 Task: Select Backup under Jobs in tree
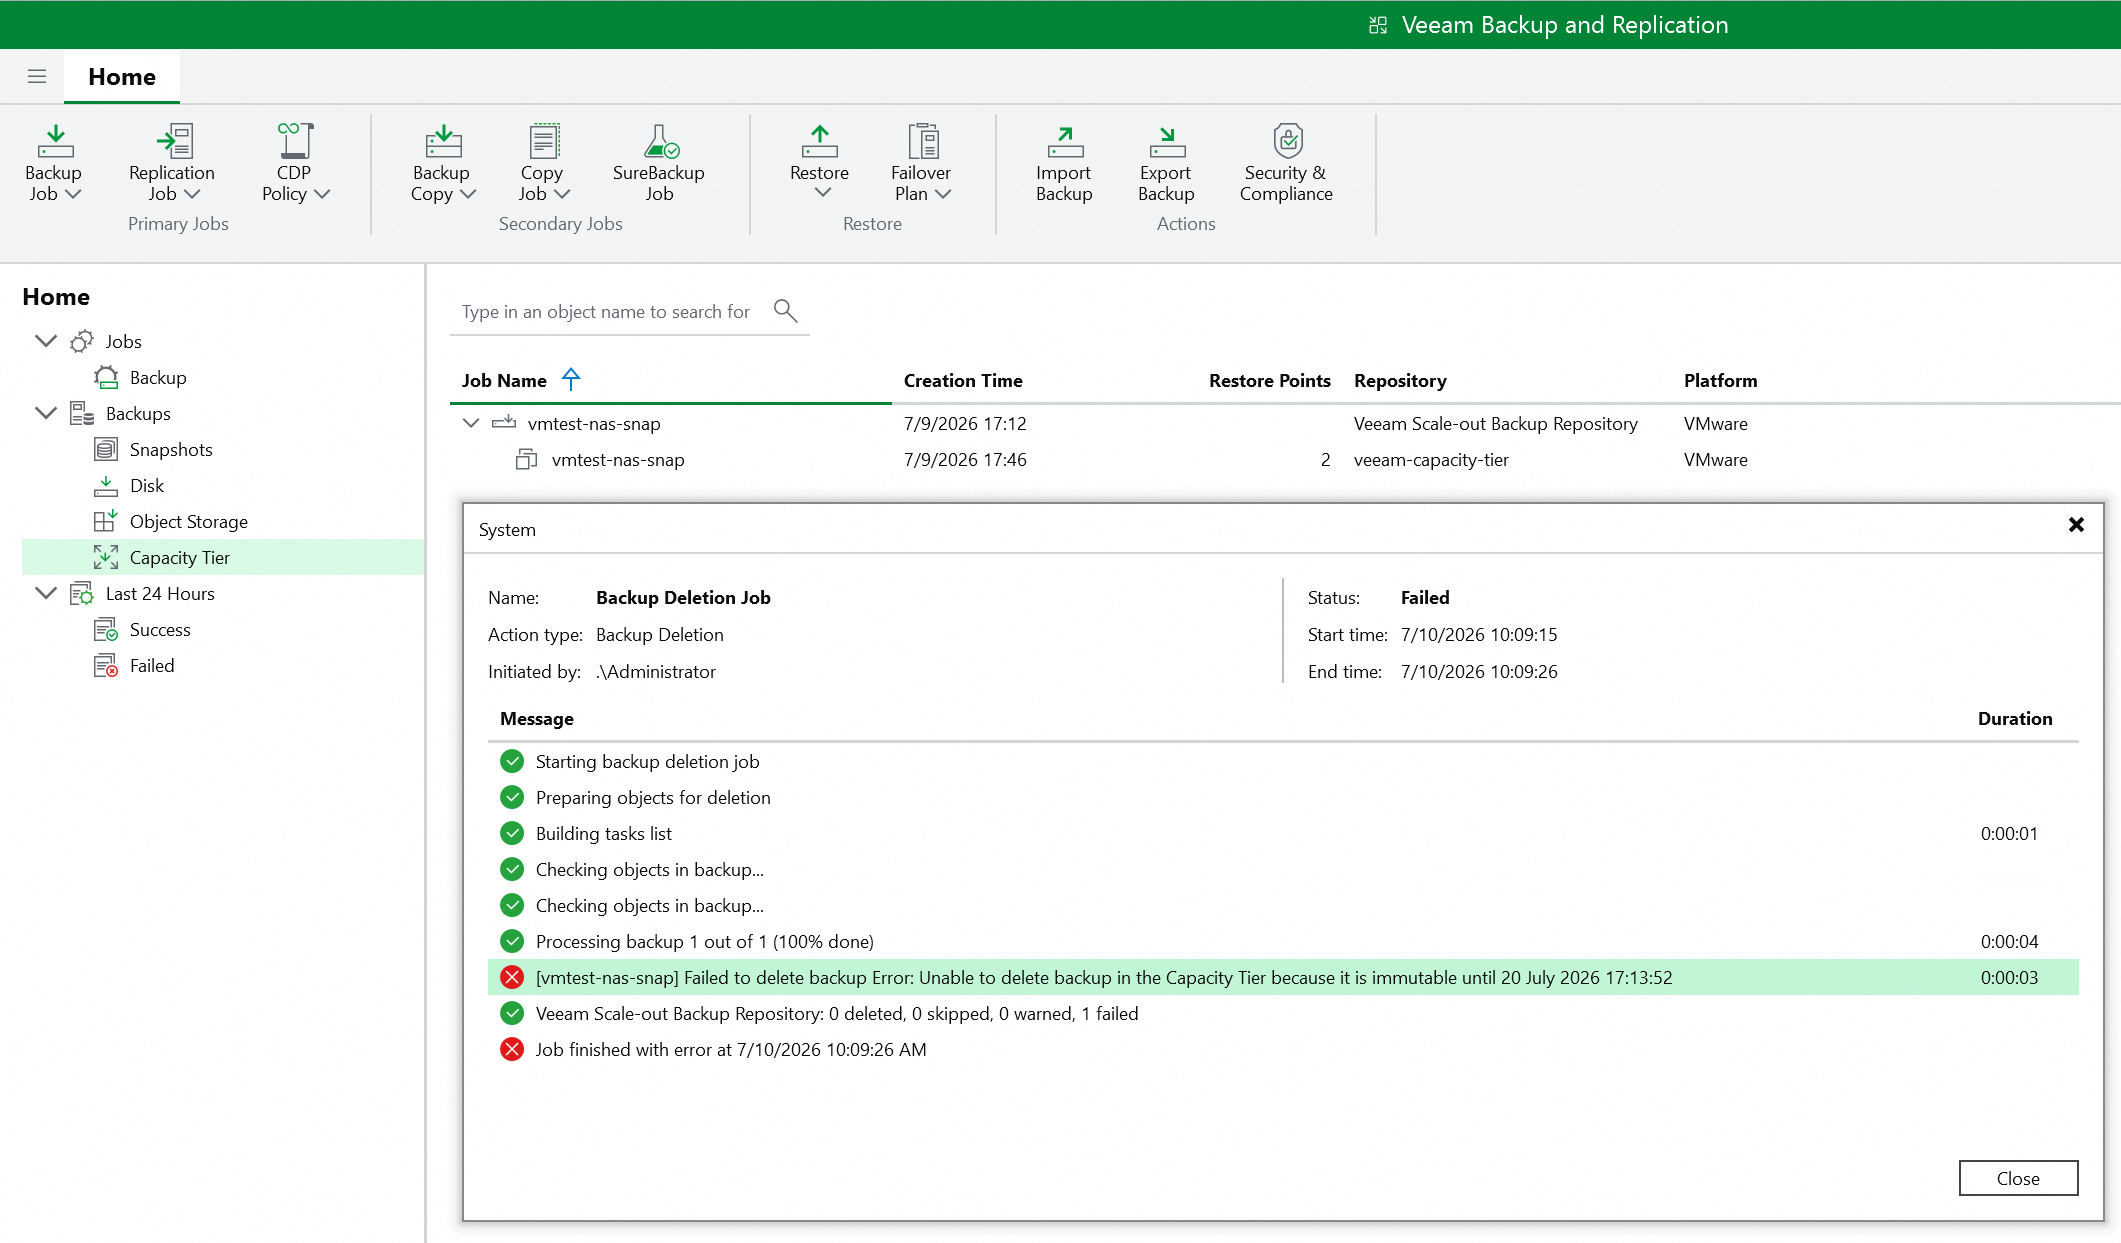158,378
